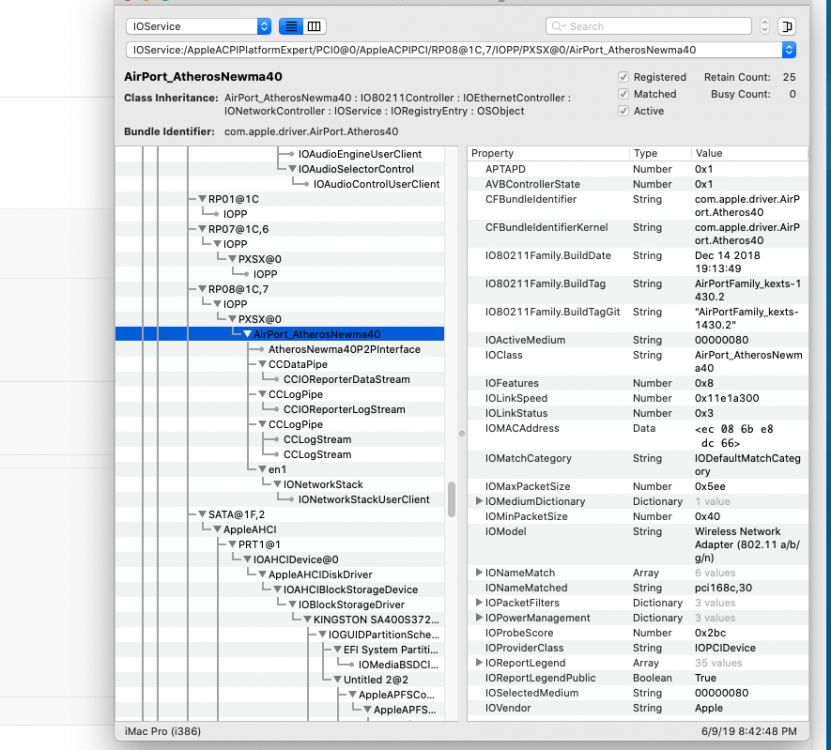Select IOAudioControlUserClient tree item
Image resolution: width=831 pixels, height=750 pixels.
coord(376,184)
